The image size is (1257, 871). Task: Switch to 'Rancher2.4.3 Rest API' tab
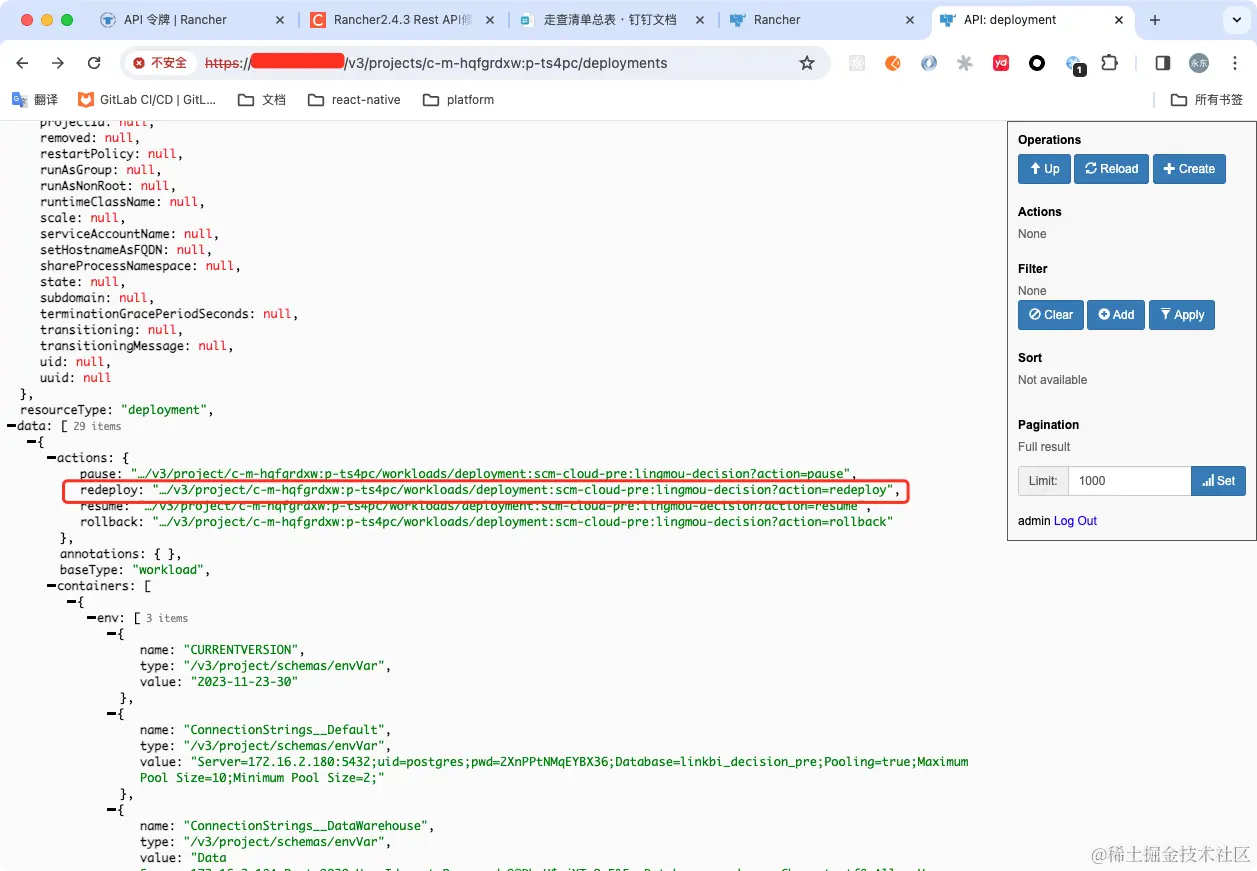[403, 20]
